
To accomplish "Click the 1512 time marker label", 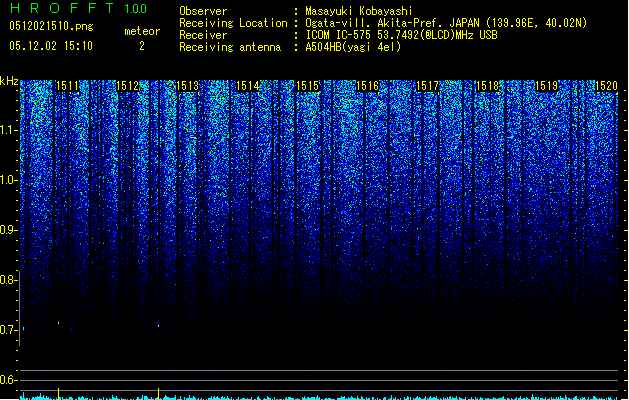I will coord(127,86).
